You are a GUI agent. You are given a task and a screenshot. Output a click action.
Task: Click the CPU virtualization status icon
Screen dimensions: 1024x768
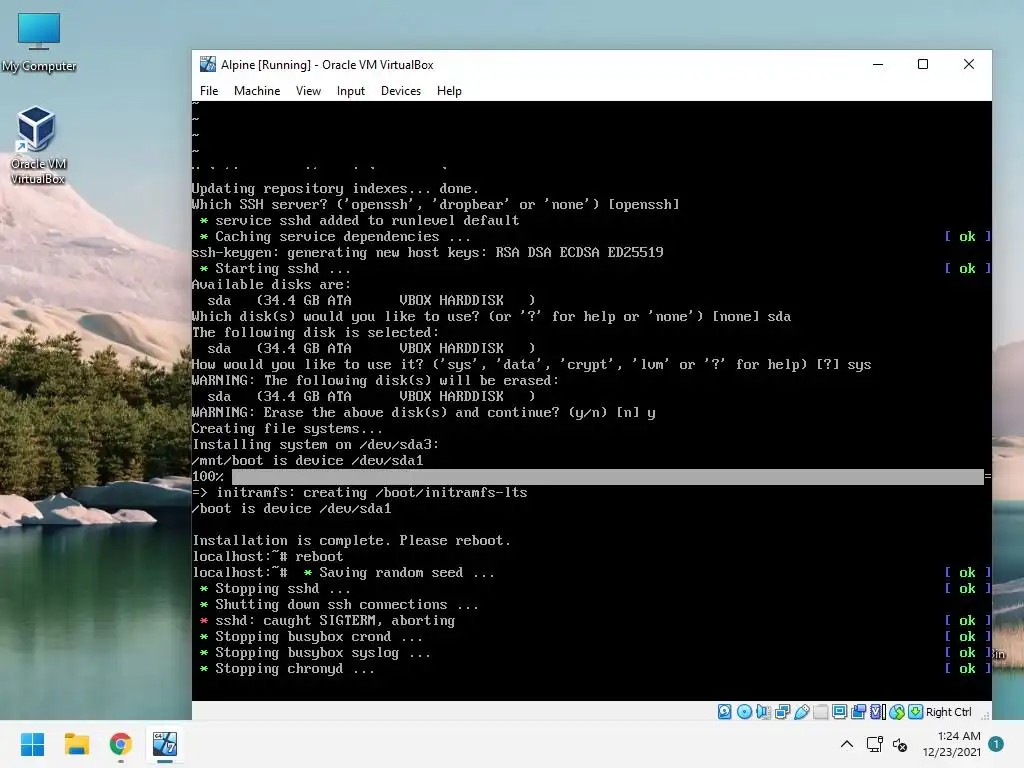click(x=878, y=712)
